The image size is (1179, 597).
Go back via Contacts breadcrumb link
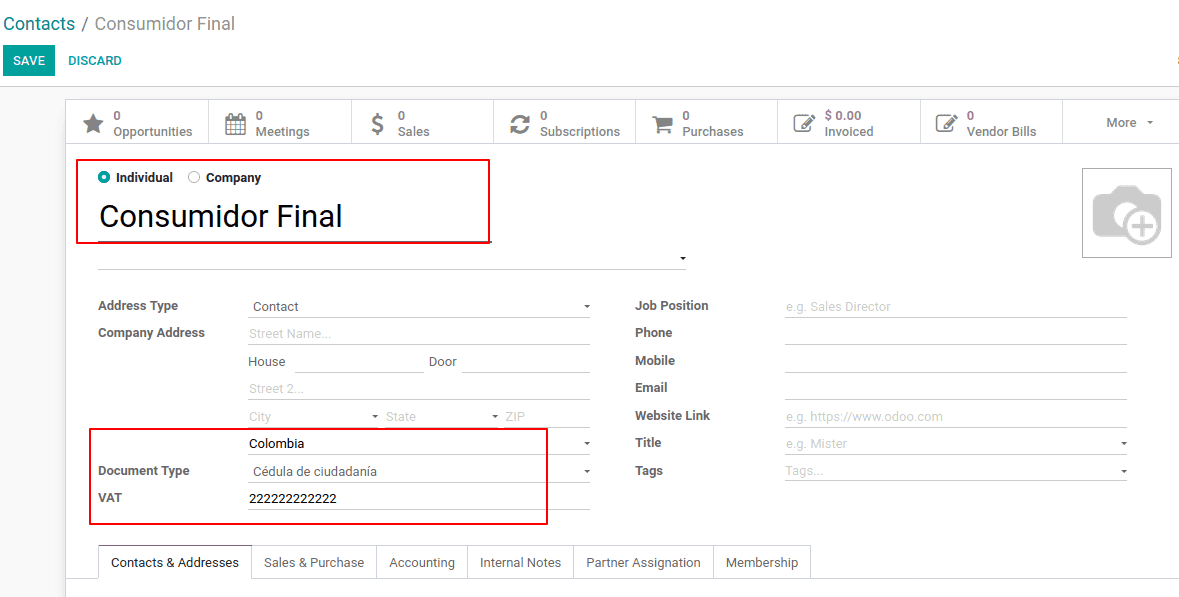click(39, 24)
